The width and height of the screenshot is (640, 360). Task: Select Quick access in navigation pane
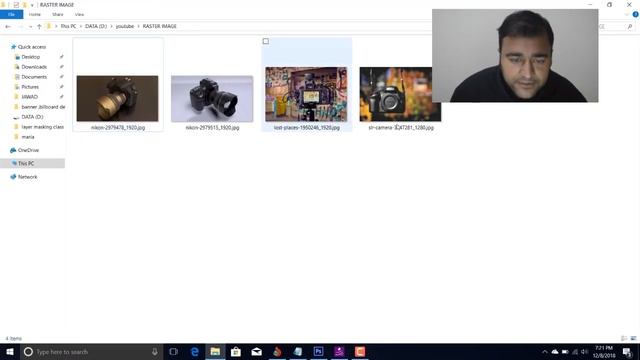coord(32,47)
